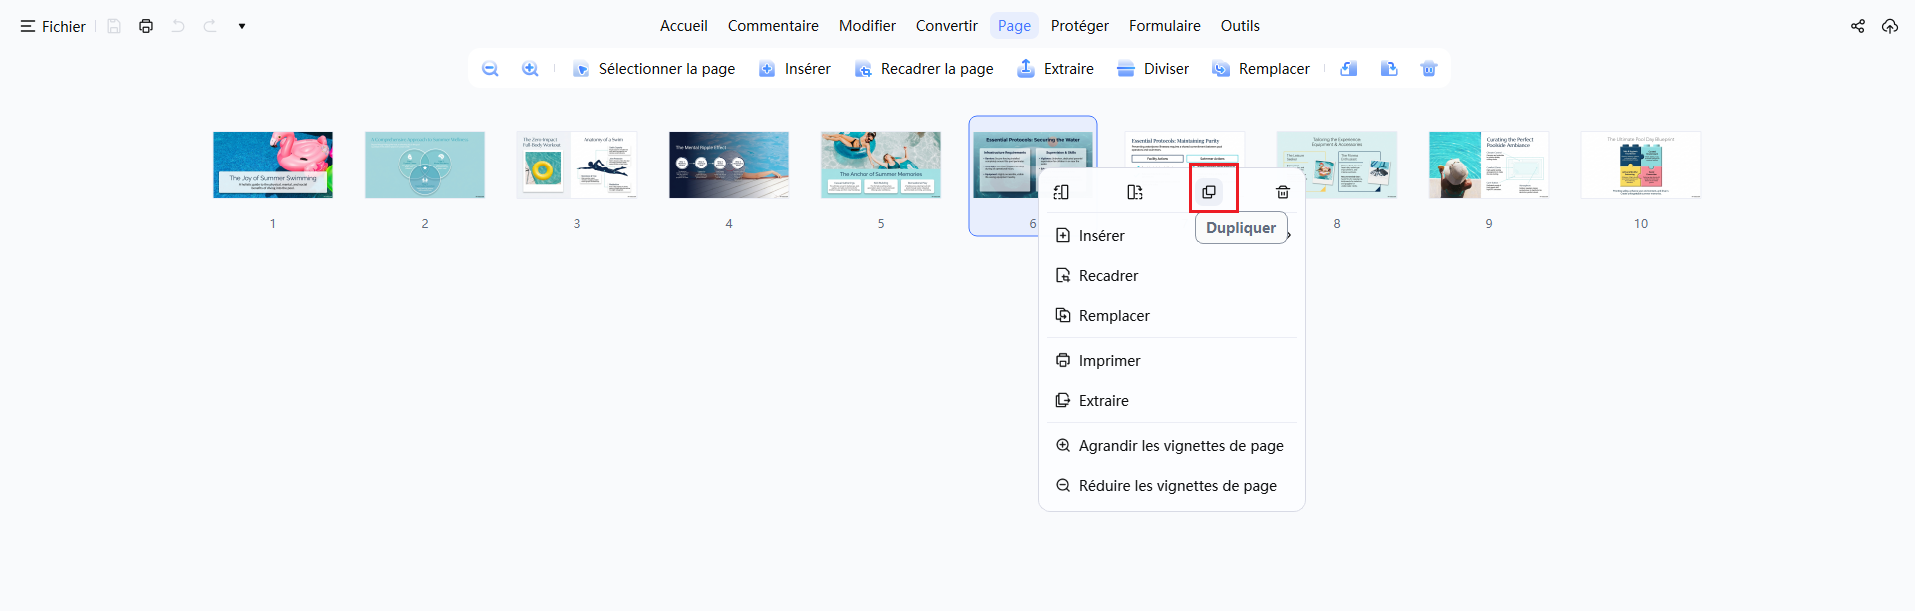Screen dimensions: 1915x611
Task: Switch to the Outils tab
Action: click(1240, 26)
